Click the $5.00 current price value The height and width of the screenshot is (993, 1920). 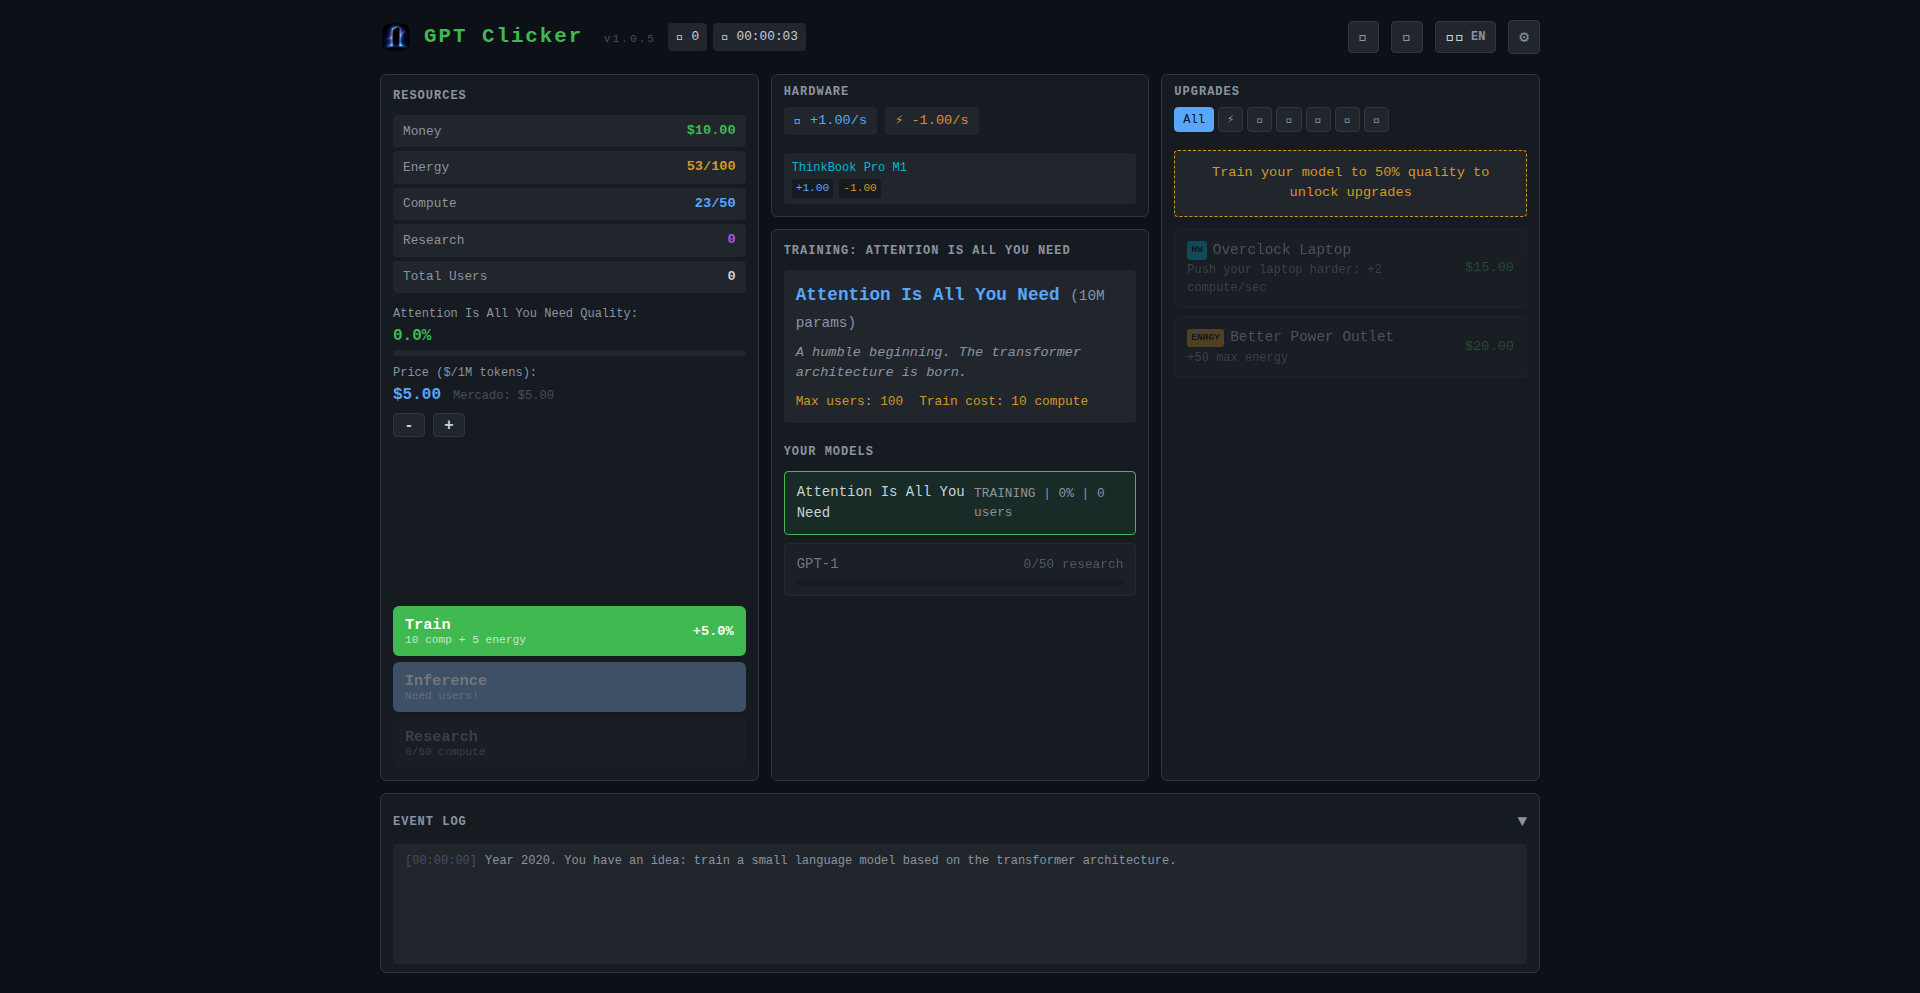[x=416, y=394]
